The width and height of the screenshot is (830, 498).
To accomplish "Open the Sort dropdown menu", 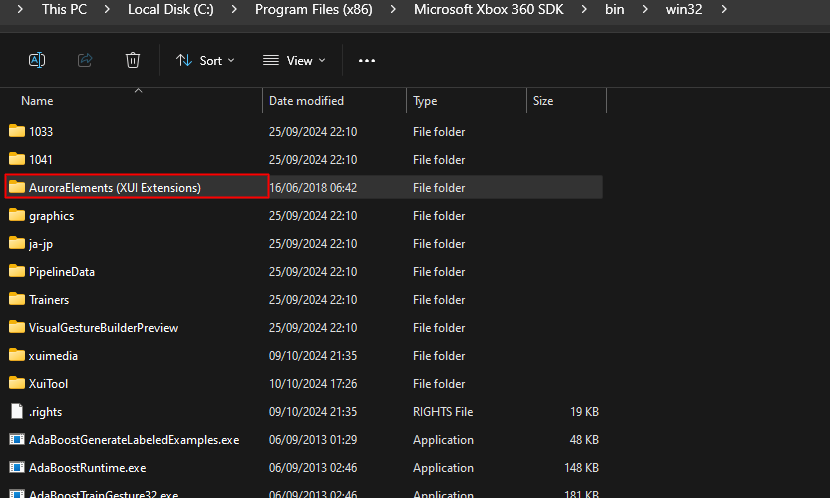I will [x=205, y=61].
